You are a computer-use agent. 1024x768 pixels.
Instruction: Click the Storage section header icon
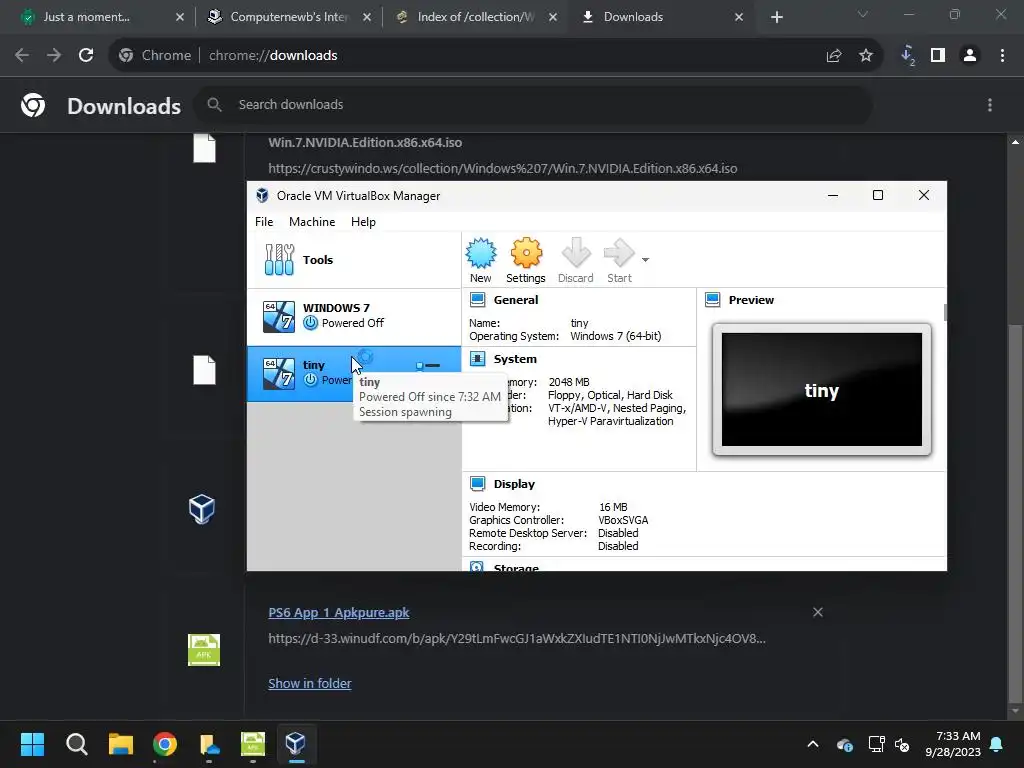click(x=477, y=566)
